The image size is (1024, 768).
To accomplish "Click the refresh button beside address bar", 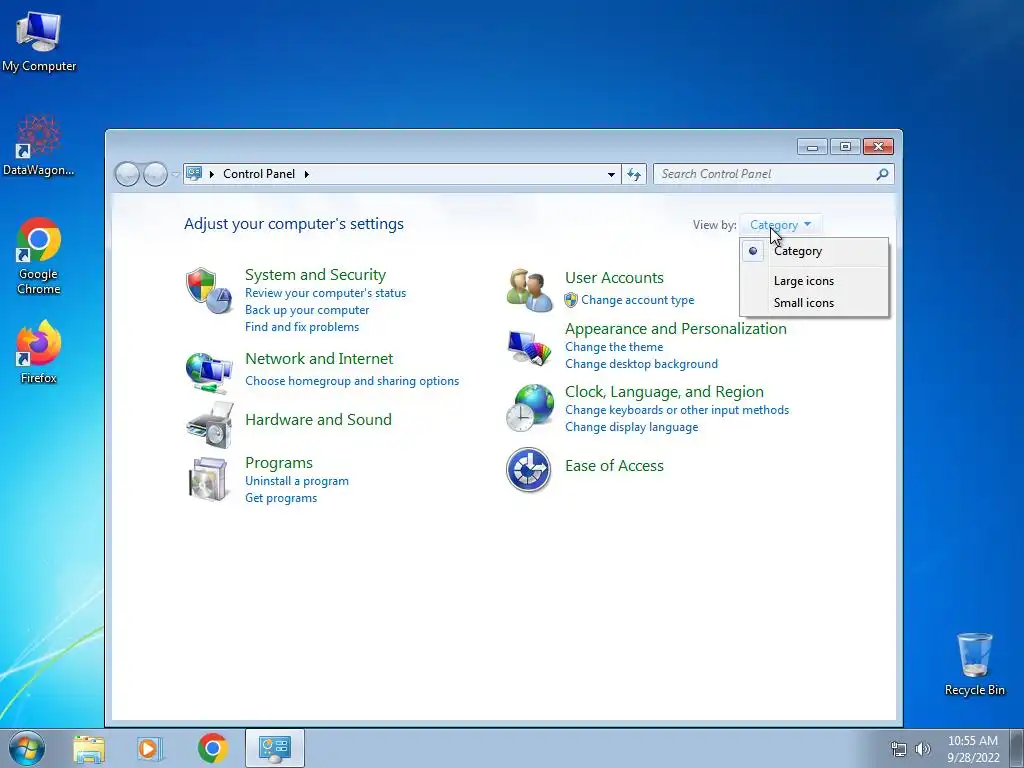I will click(x=634, y=174).
